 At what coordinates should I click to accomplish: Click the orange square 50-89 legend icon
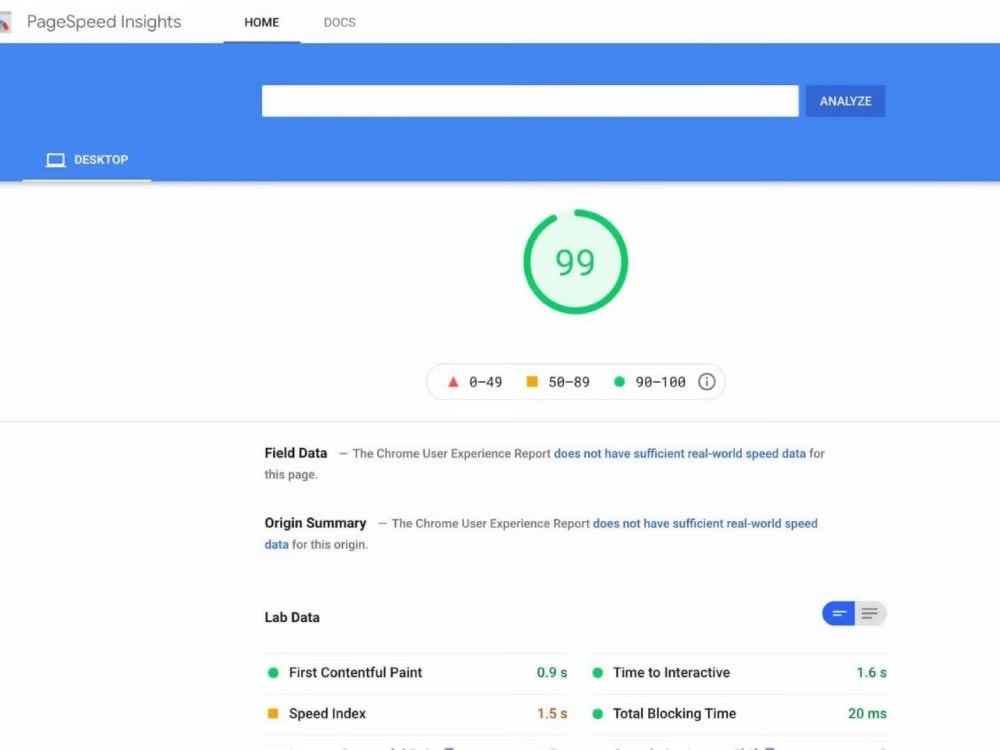click(532, 381)
